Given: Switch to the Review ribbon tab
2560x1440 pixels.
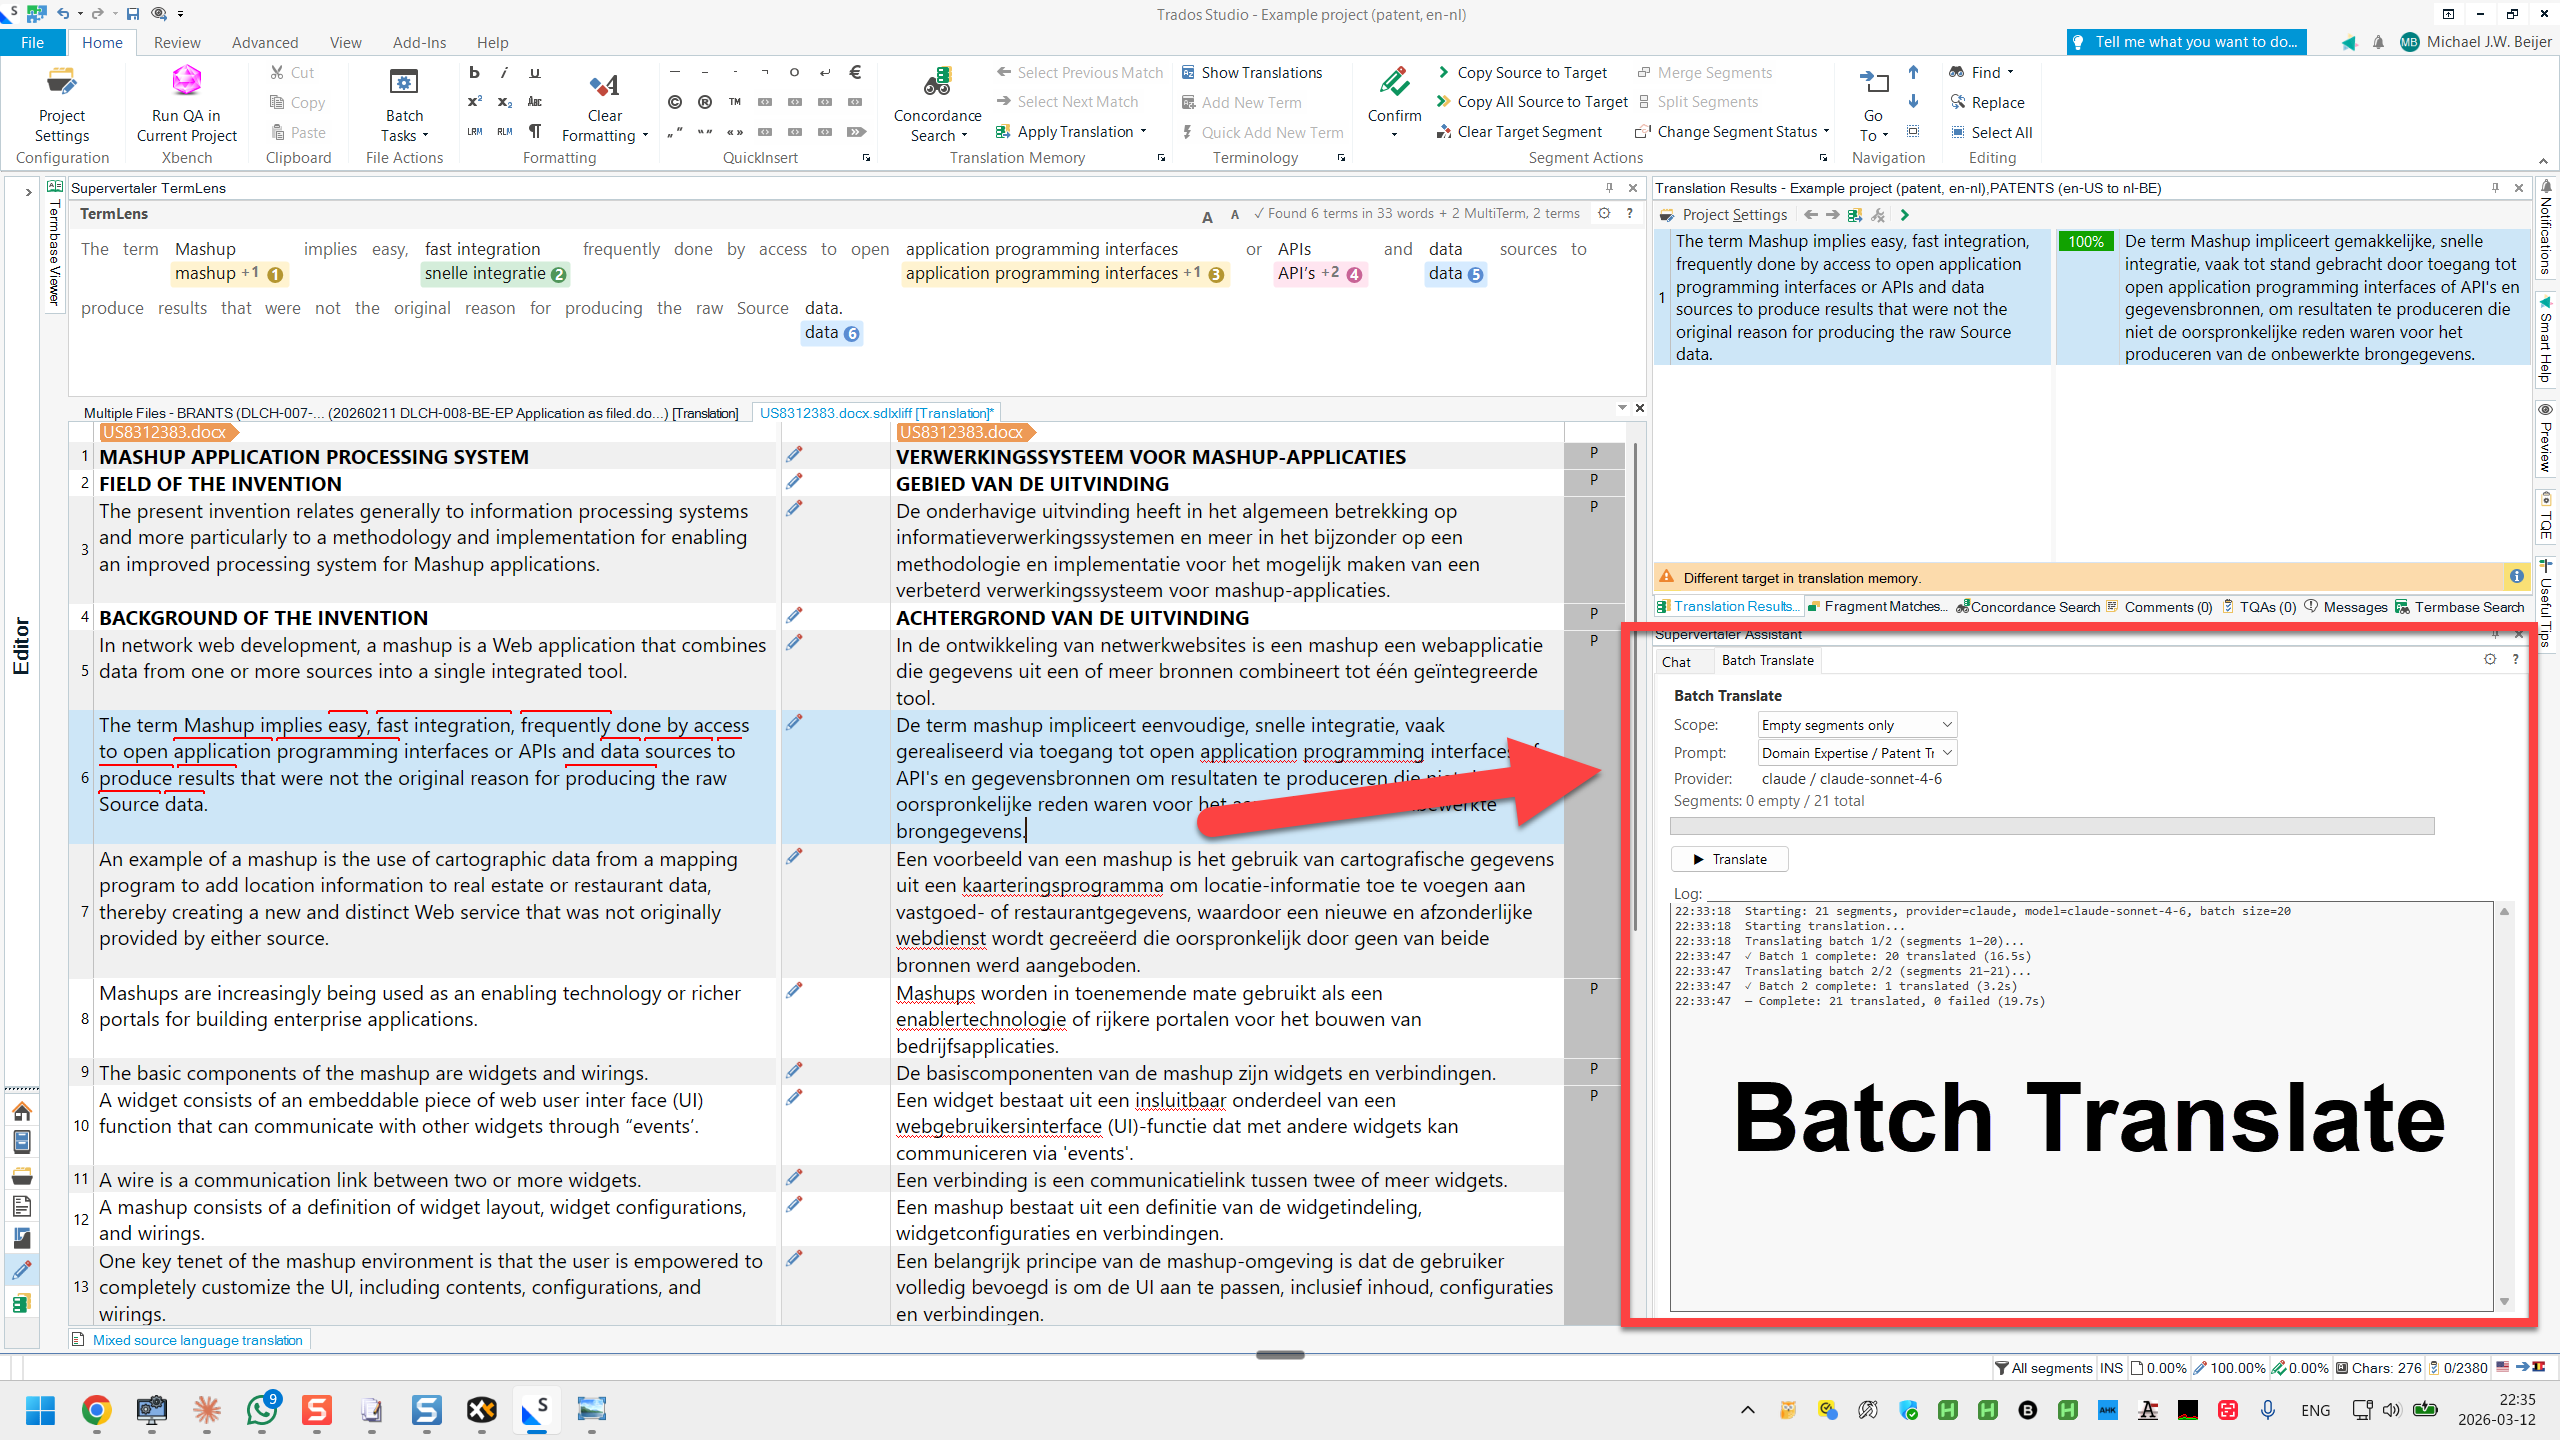Looking at the screenshot, I should point(177,42).
